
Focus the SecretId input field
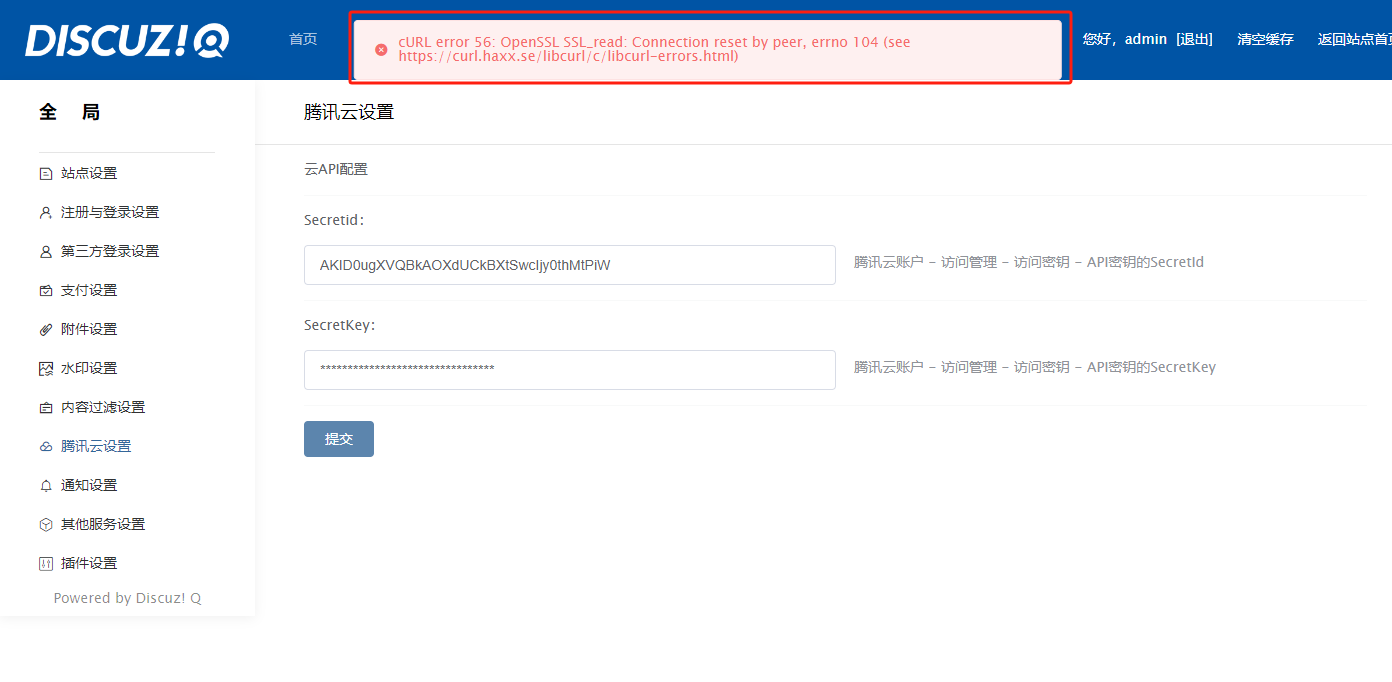coord(570,265)
